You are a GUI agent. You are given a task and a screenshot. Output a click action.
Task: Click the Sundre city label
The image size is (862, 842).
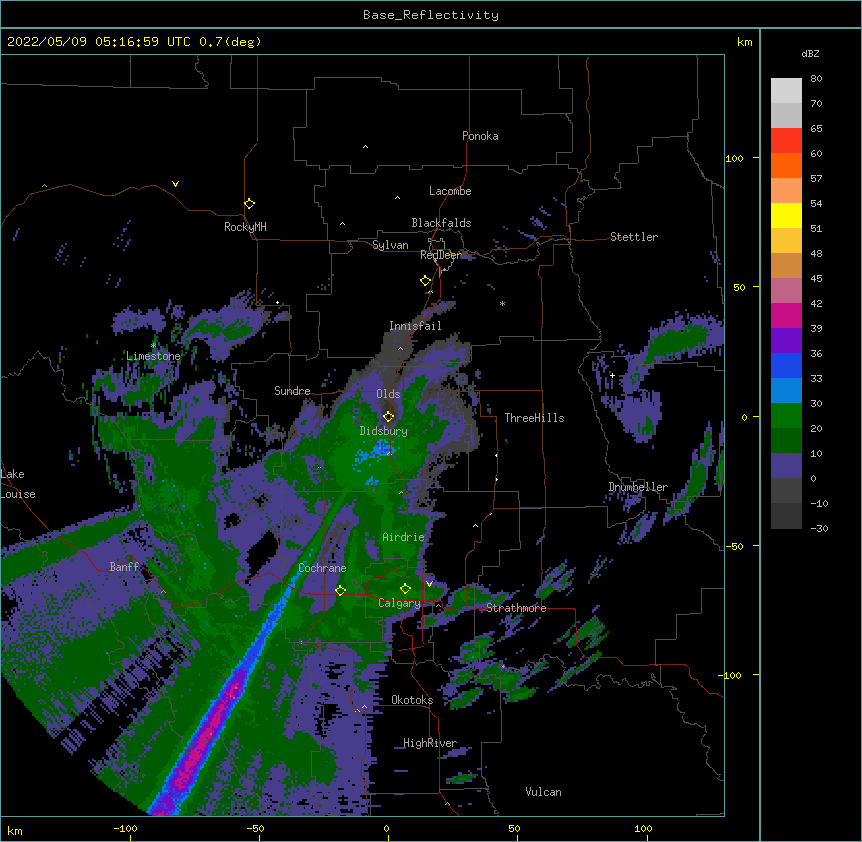(292, 391)
